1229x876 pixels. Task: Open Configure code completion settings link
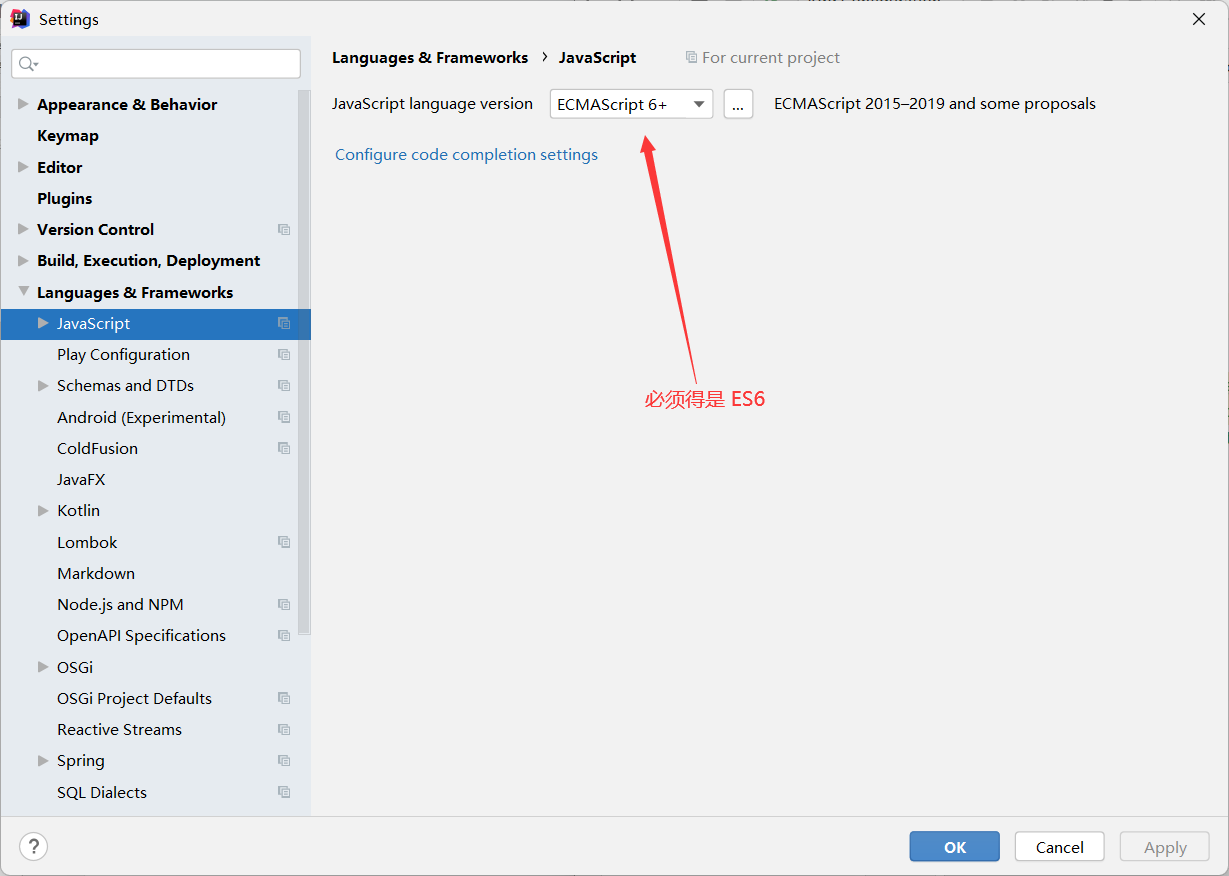[x=466, y=155]
